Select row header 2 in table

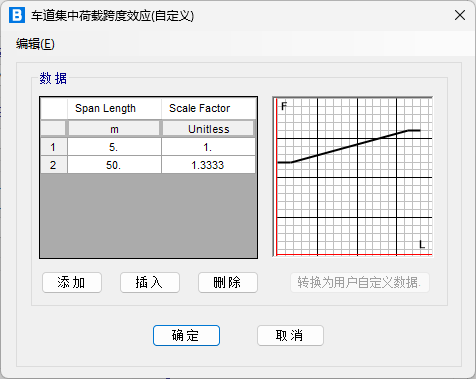(x=54, y=165)
